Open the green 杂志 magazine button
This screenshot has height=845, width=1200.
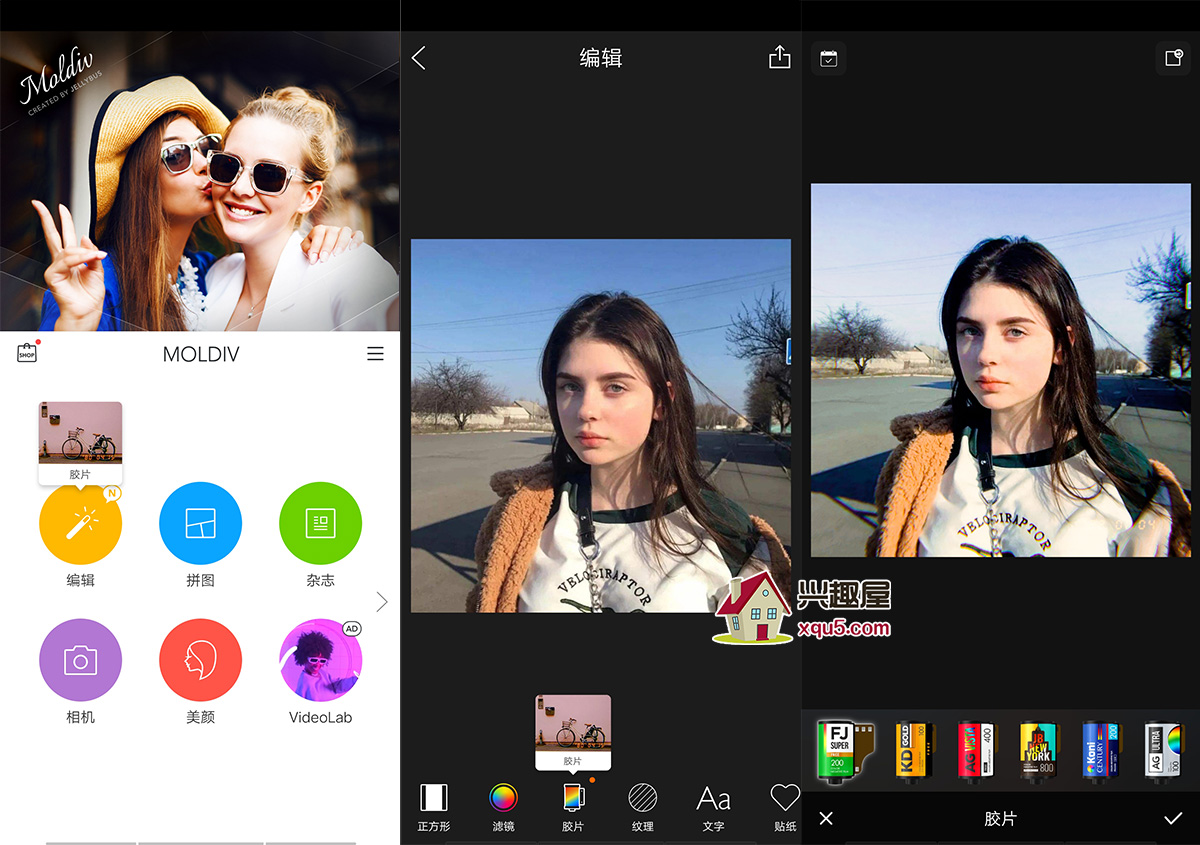click(x=320, y=523)
